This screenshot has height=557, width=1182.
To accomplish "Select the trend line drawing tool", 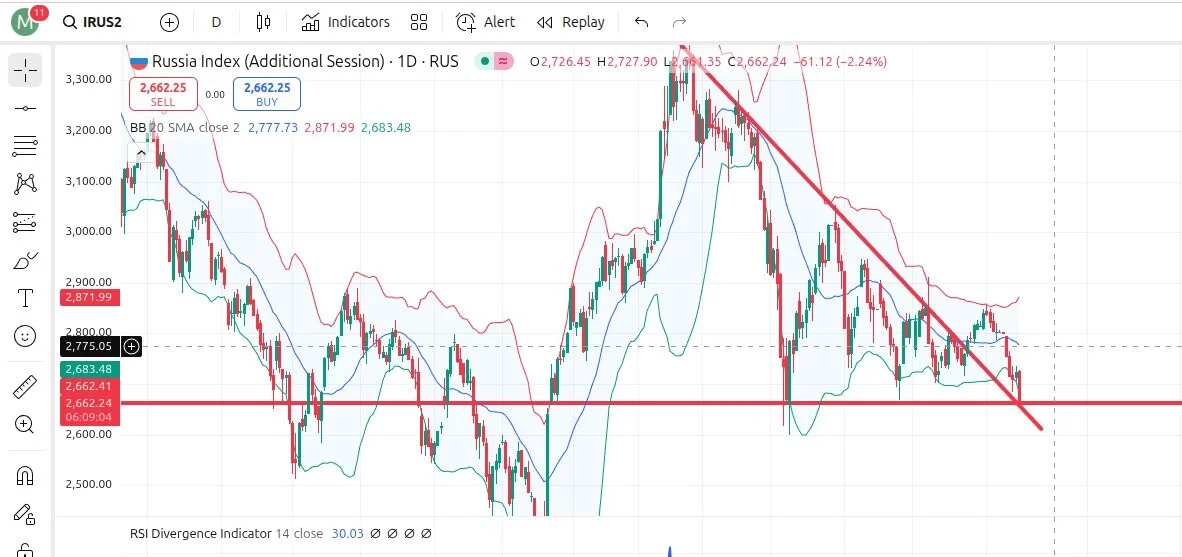I will (26, 109).
